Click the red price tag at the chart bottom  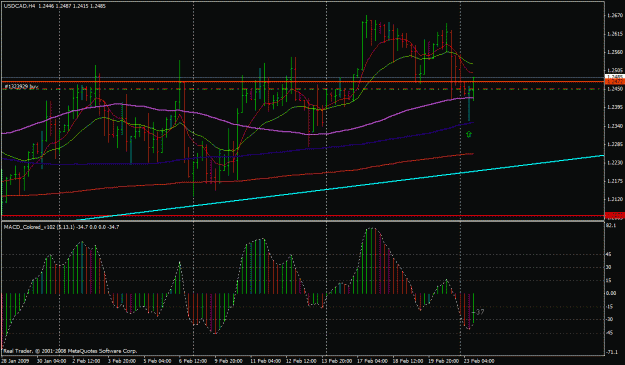point(614,216)
